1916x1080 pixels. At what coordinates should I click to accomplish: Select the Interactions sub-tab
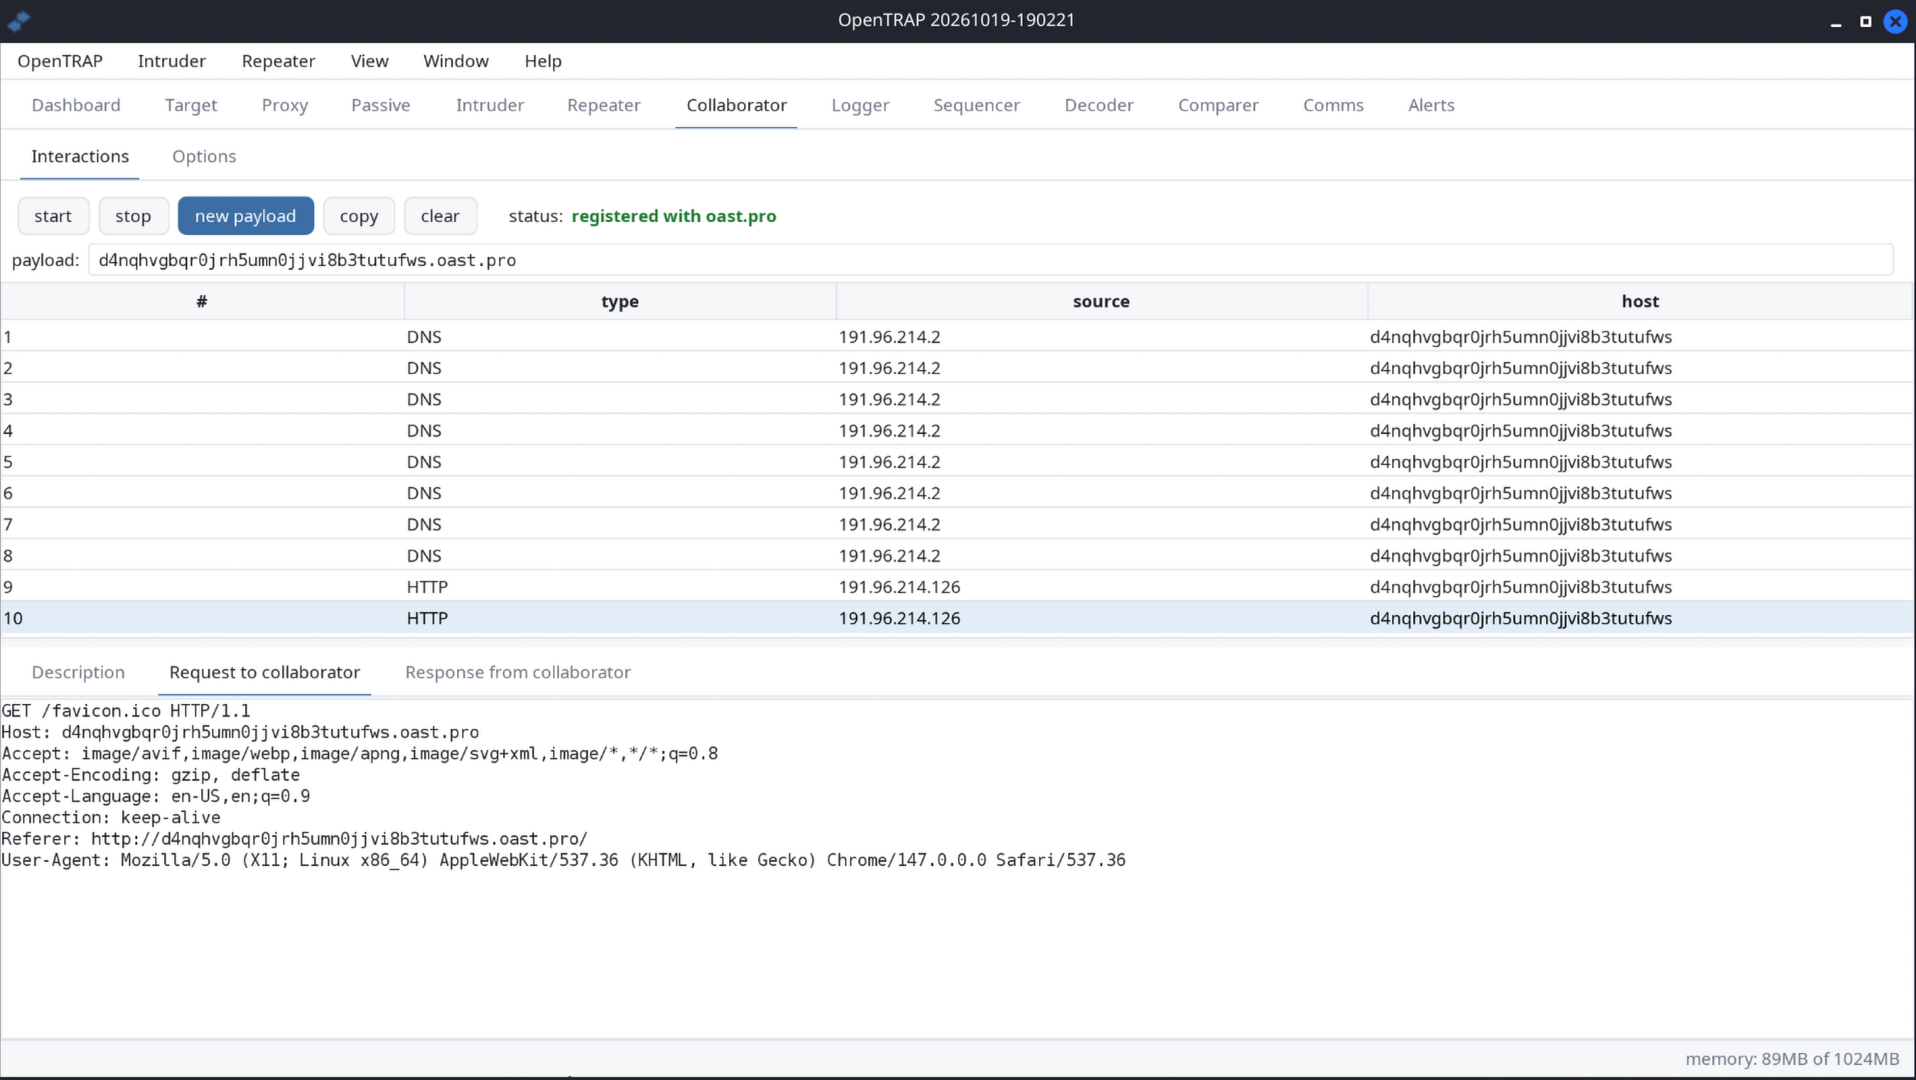(80, 156)
